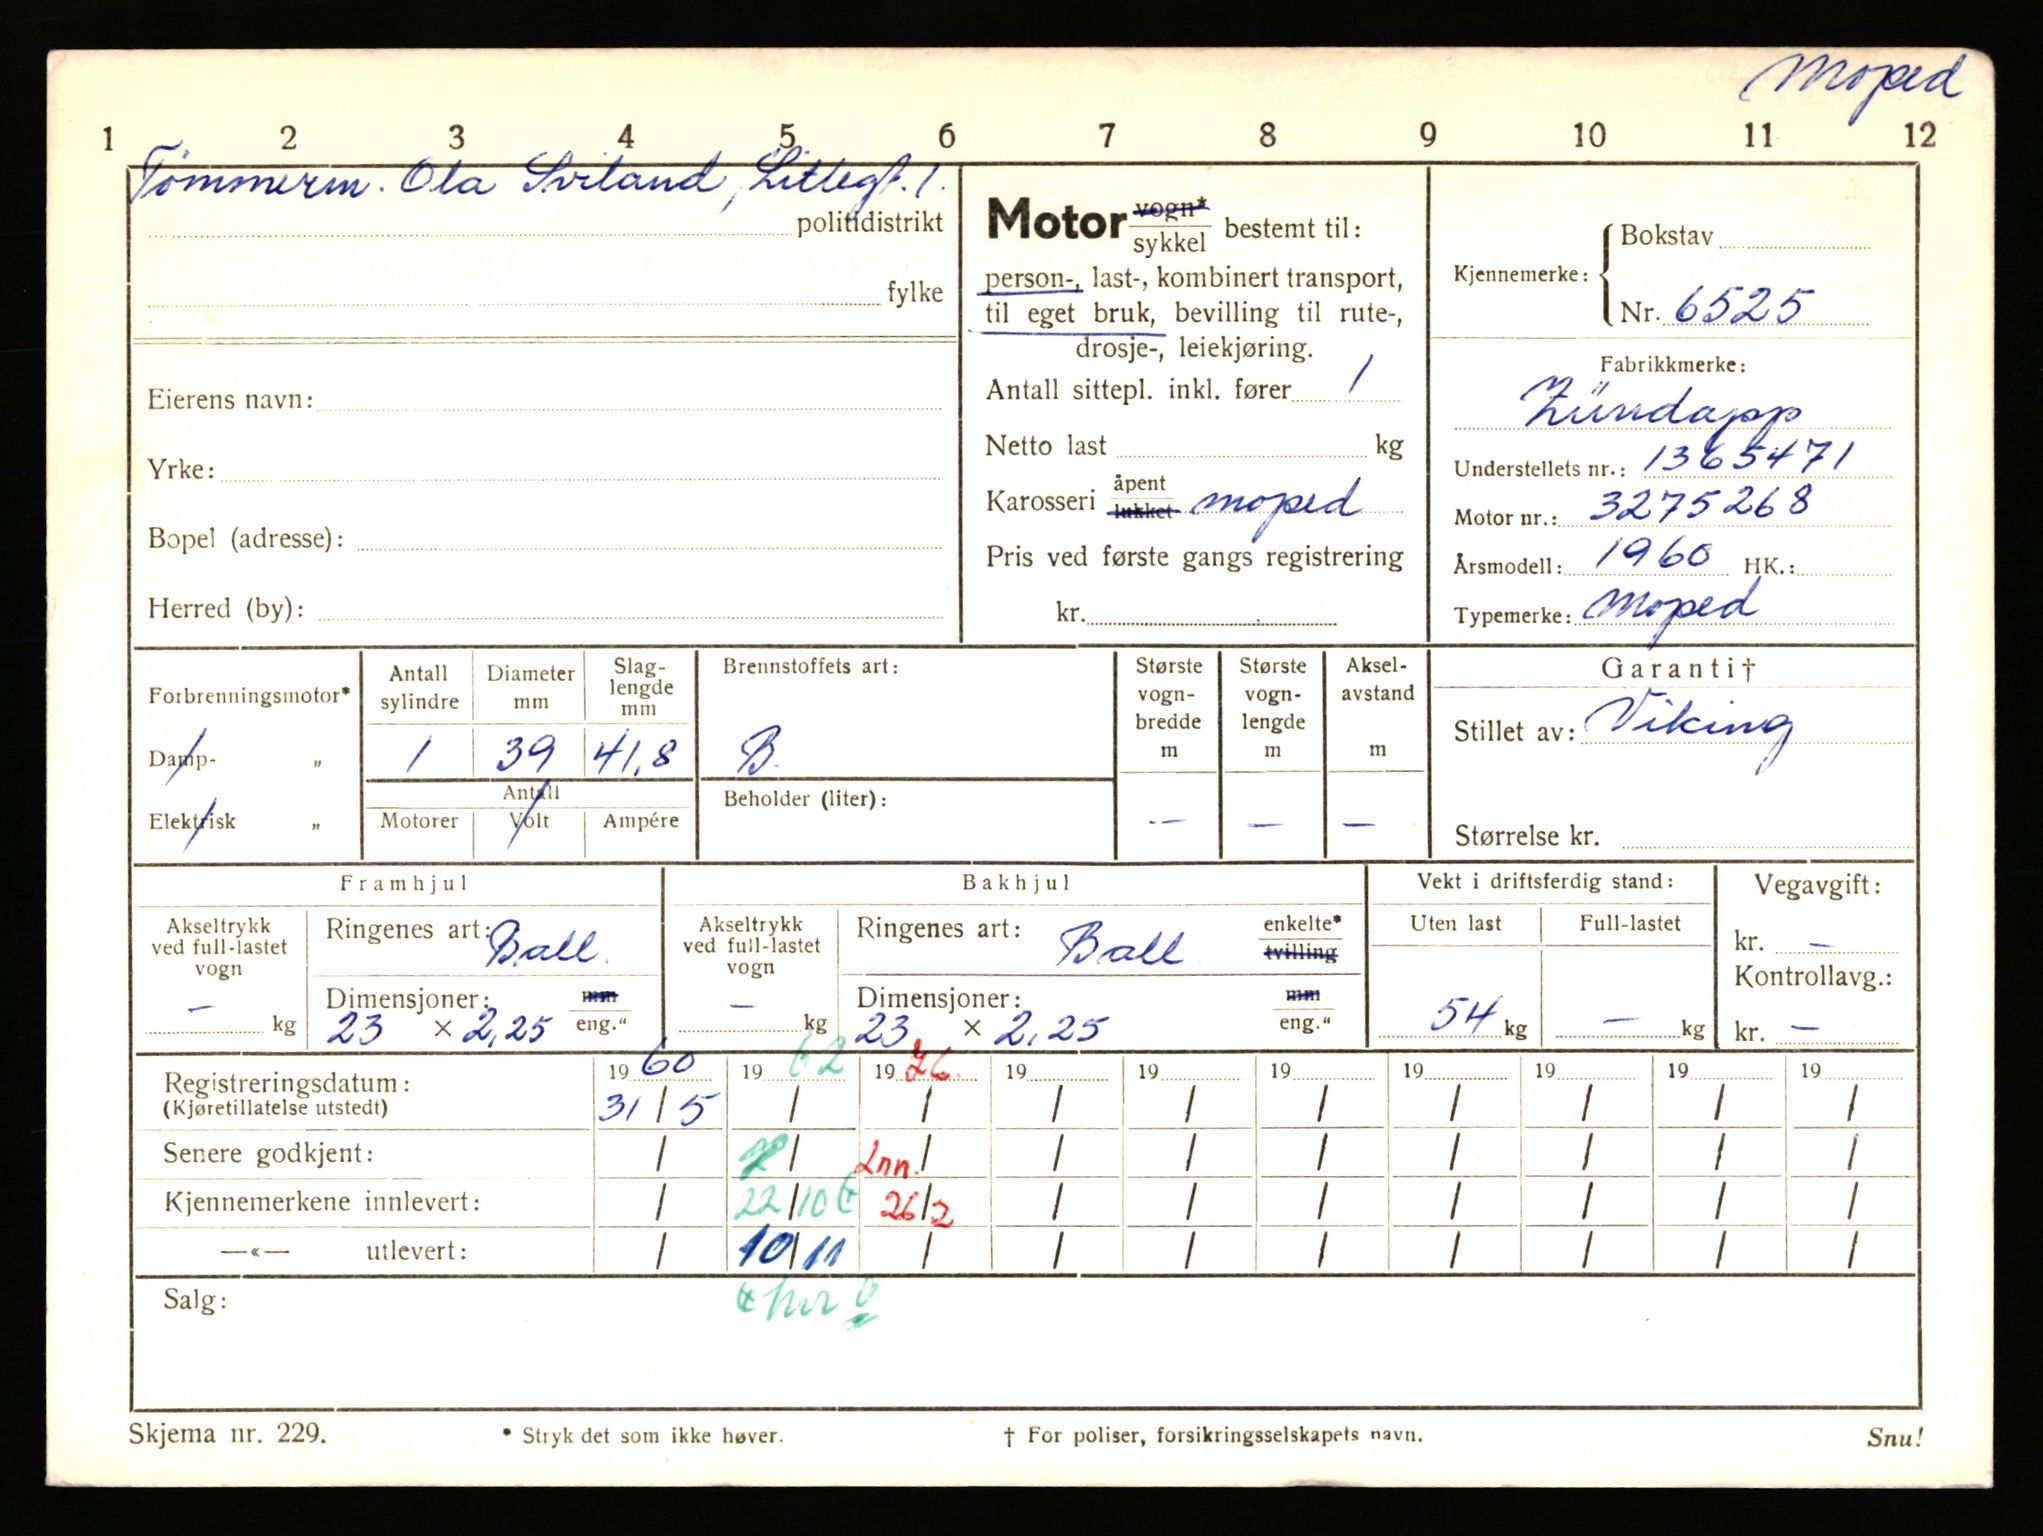
Task: Click the 'Akselavstand' column header
Action: coord(1377,678)
